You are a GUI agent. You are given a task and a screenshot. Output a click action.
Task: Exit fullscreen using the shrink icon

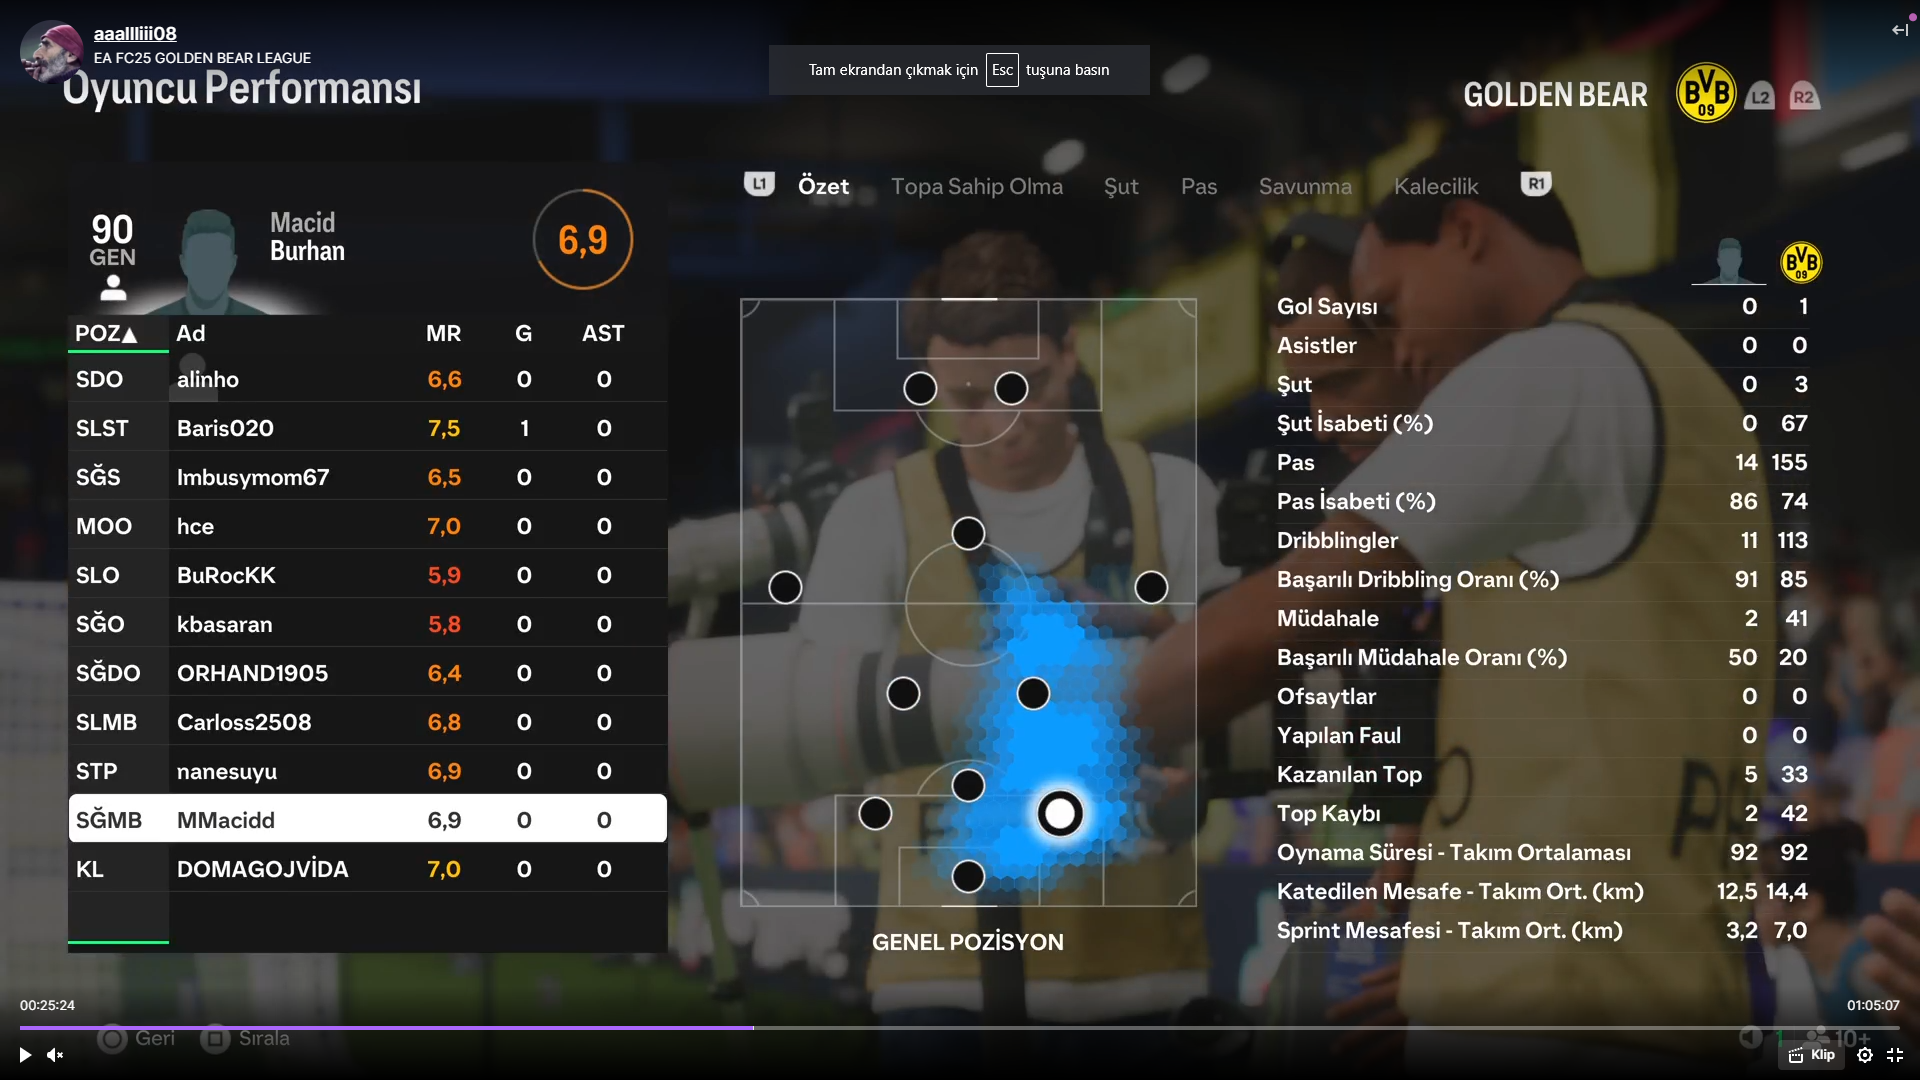1895,1055
